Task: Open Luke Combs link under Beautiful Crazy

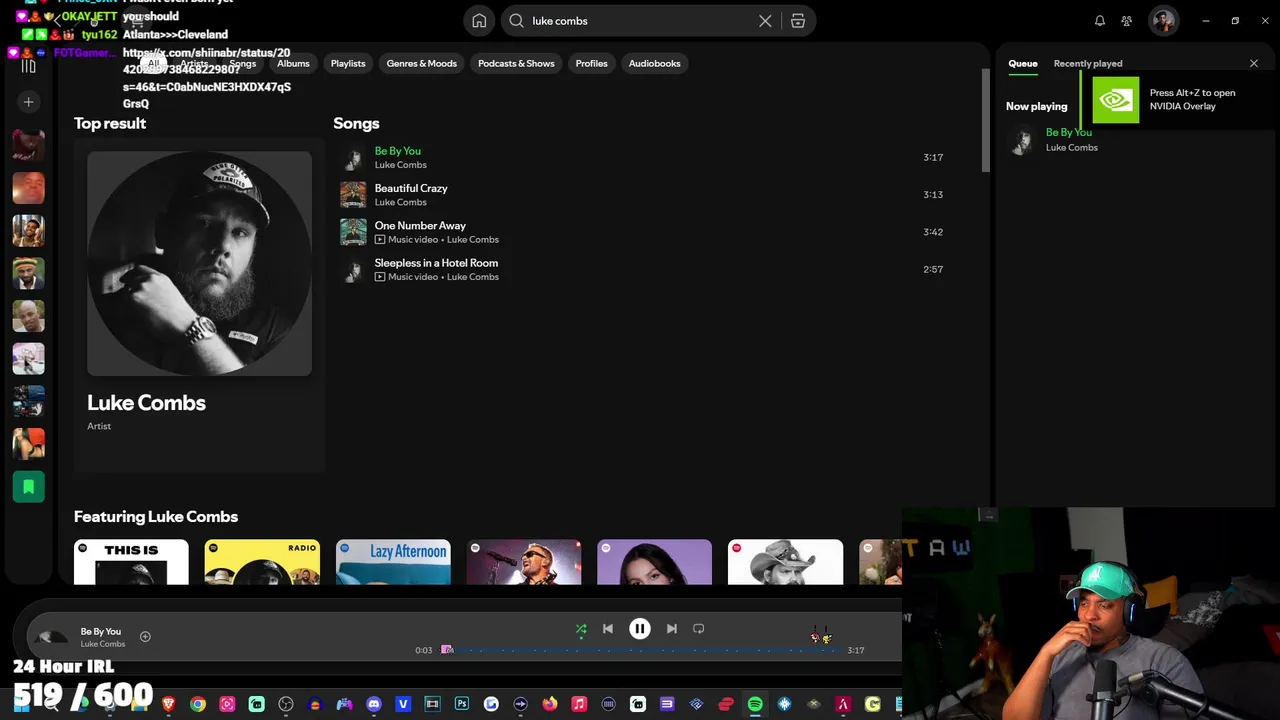Action: click(400, 202)
